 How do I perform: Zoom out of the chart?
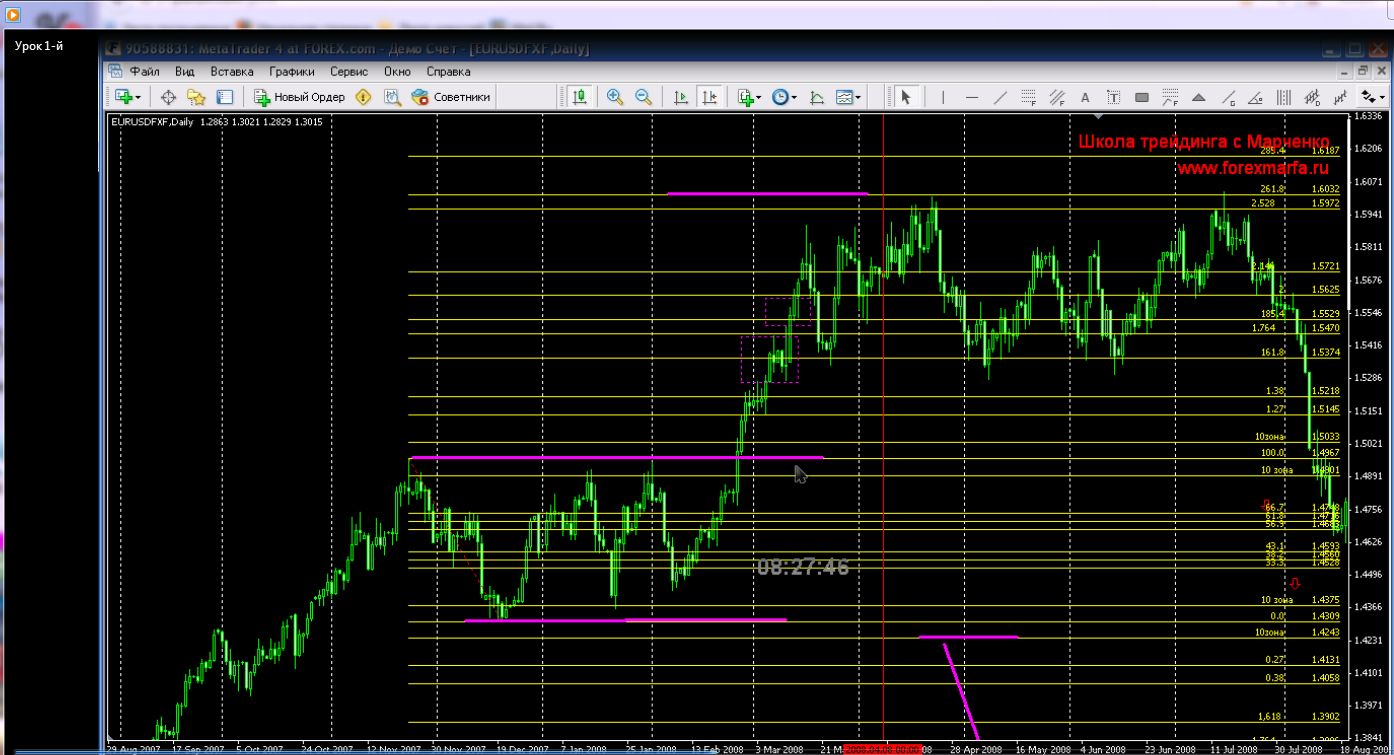643,97
